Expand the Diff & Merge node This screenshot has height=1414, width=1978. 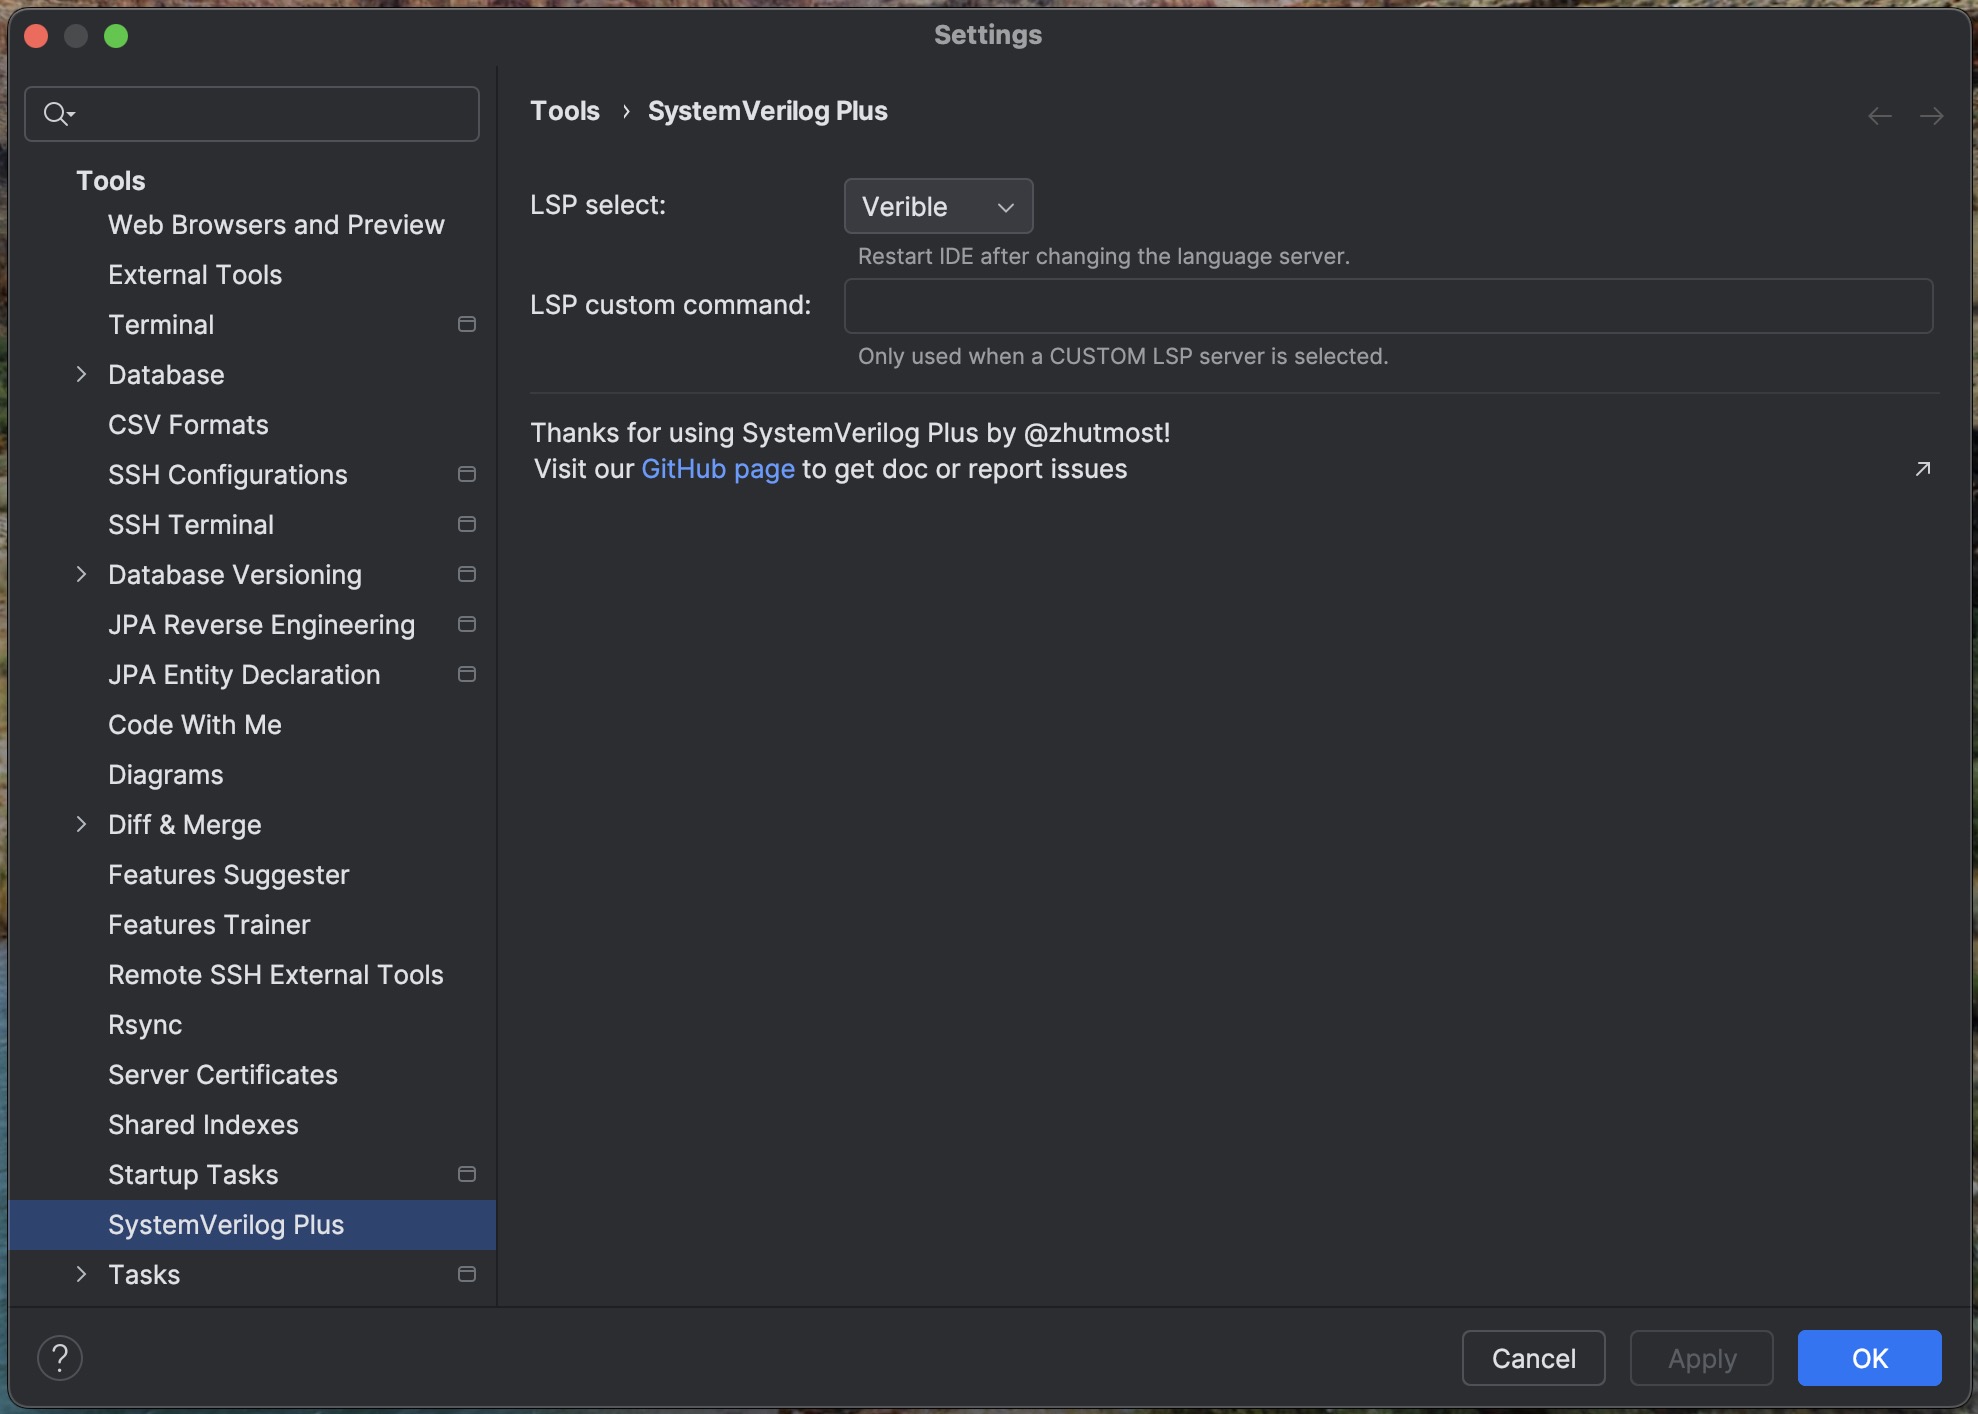[x=82, y=824]
